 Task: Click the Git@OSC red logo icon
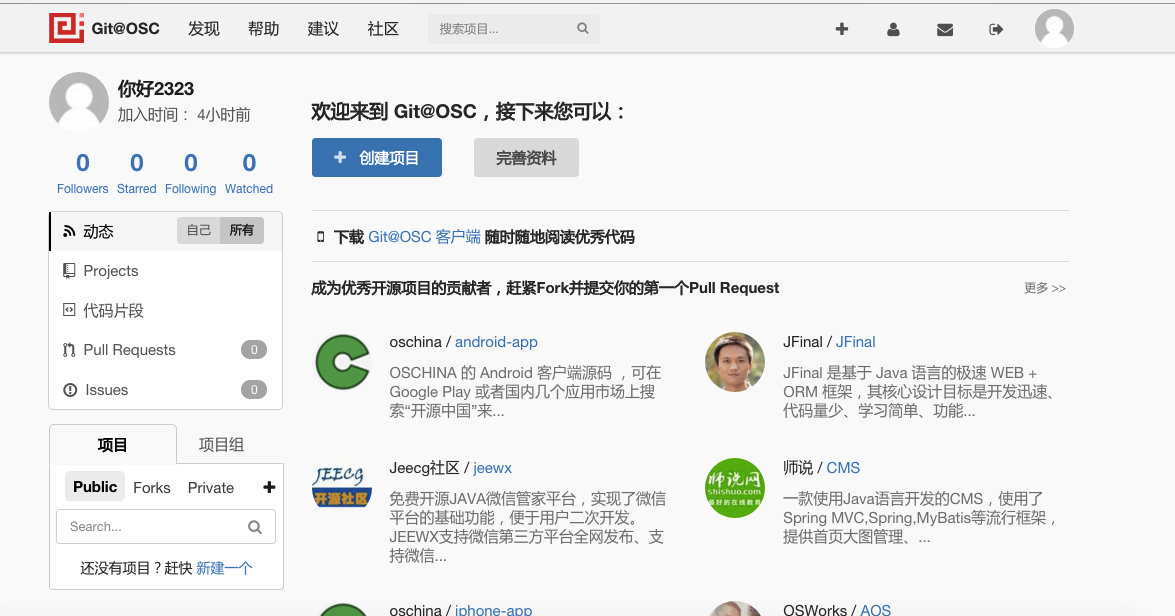coord(67,28)
